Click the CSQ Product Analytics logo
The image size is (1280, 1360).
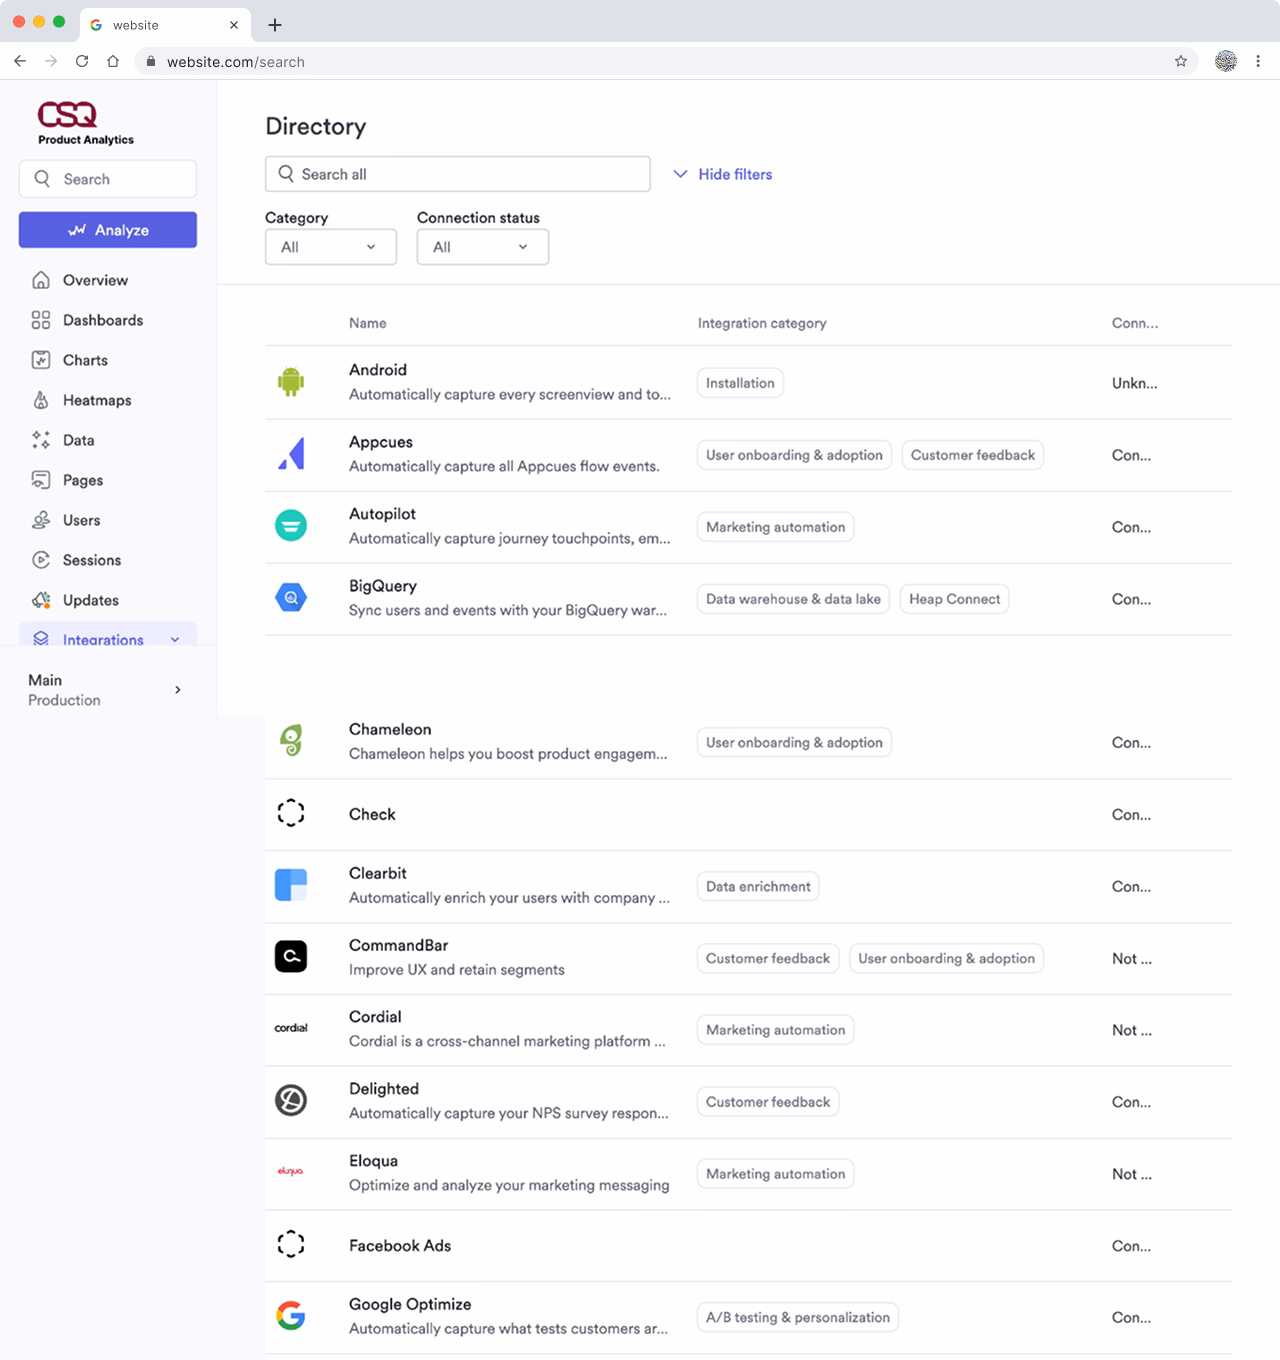click(x=86, y=123)
